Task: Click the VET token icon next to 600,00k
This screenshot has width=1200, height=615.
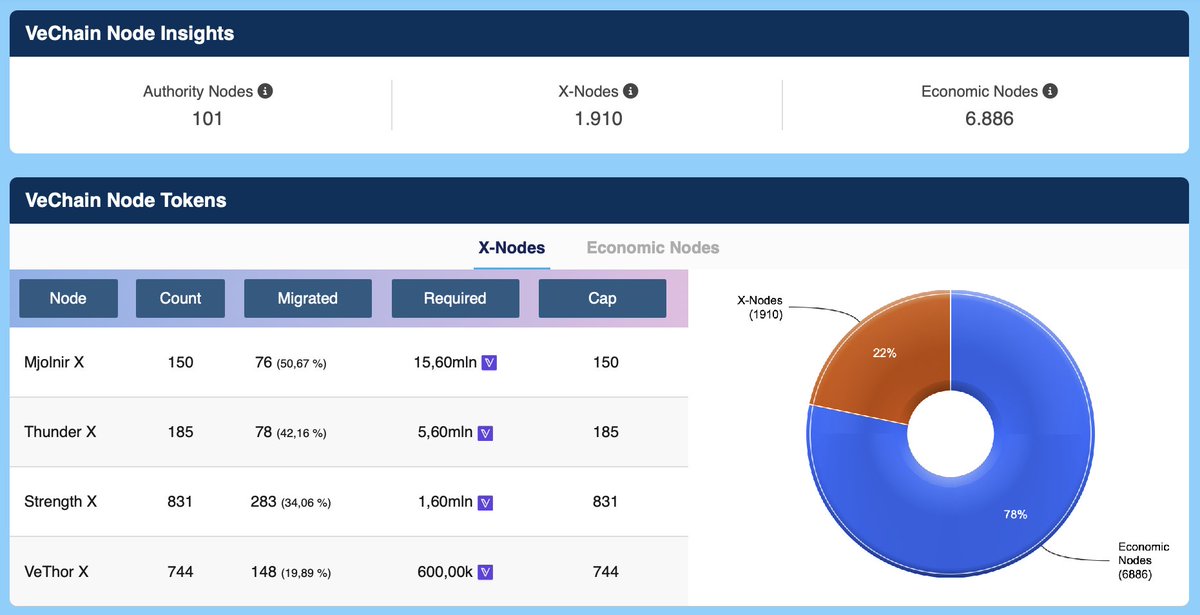Action: pyautogui.click(x=485, y=572)
